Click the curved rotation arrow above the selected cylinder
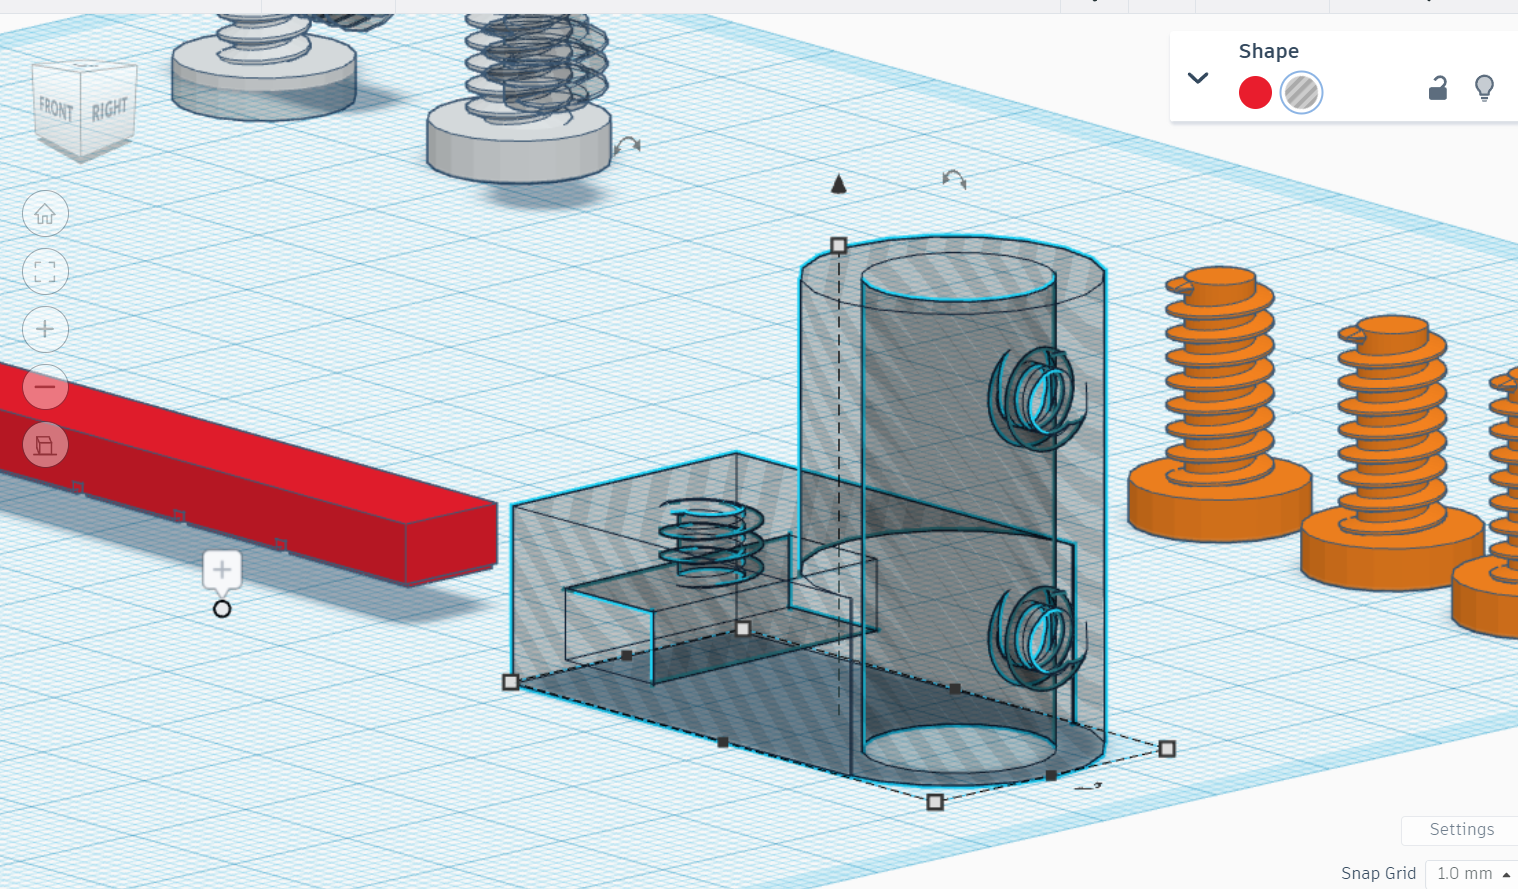1518x889 pixels. click(954, 179)
